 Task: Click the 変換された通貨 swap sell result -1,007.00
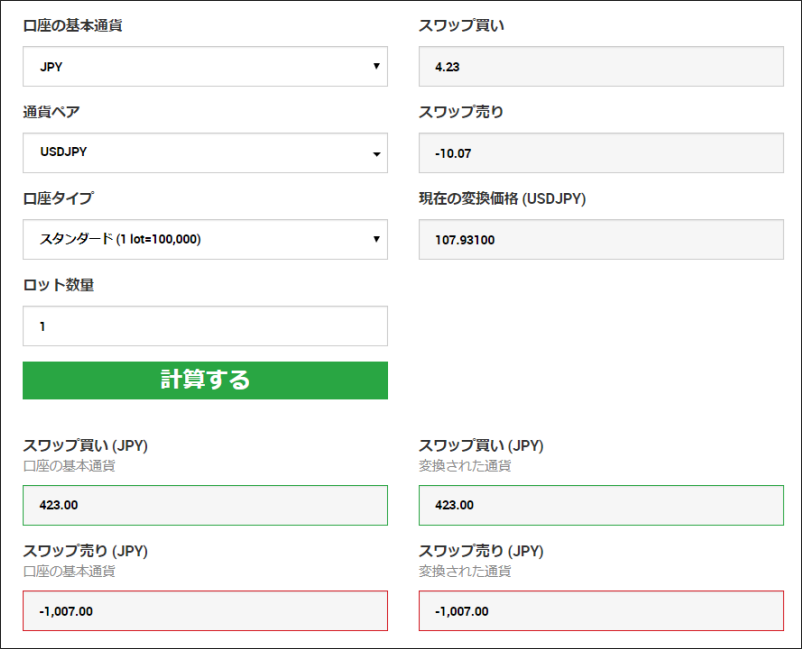[600, 610]
